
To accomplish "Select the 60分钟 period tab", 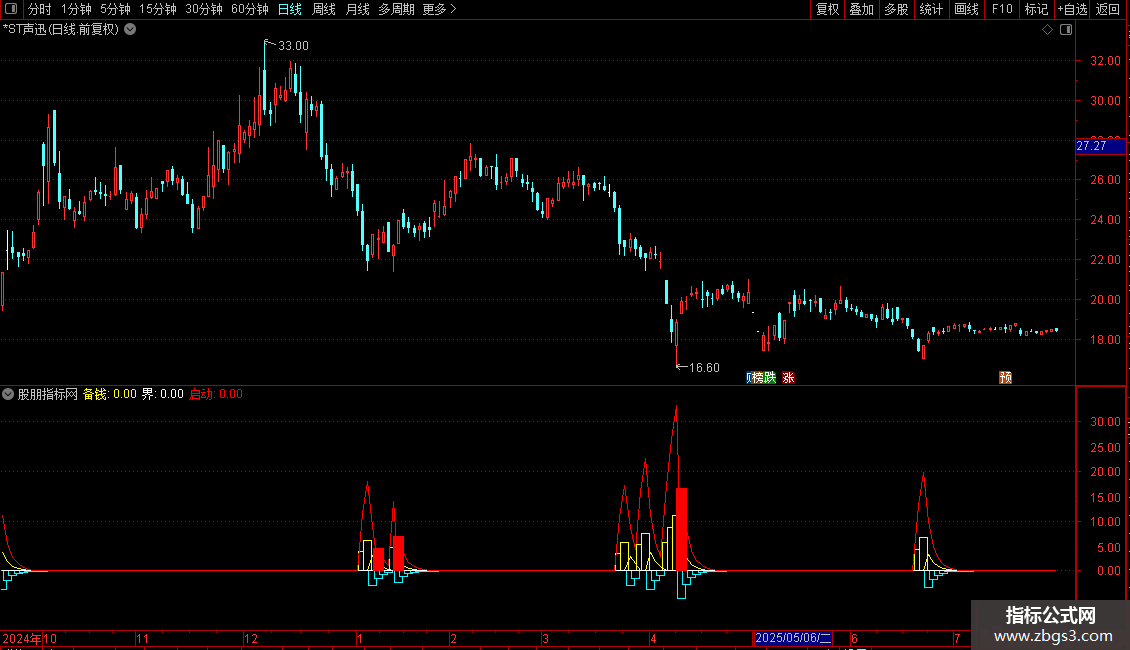I will (250, 9).
